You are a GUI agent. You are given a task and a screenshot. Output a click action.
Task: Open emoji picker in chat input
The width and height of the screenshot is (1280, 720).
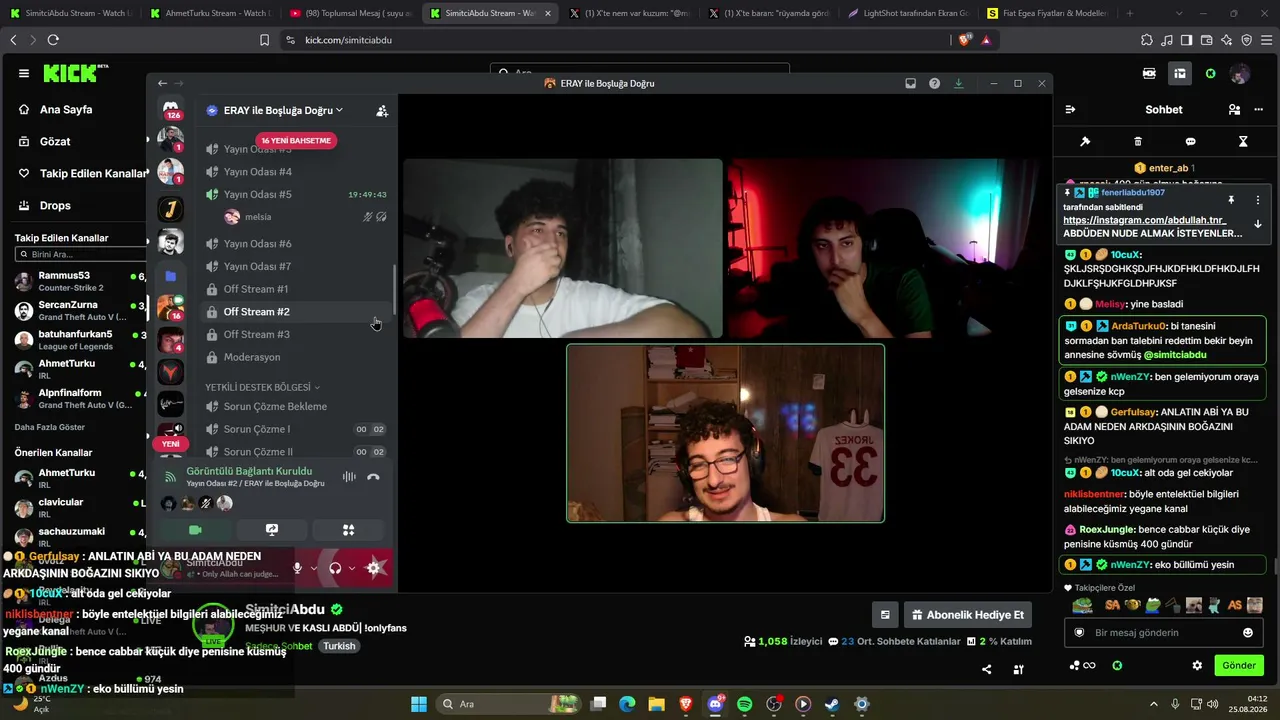(x=1247, y=633)
